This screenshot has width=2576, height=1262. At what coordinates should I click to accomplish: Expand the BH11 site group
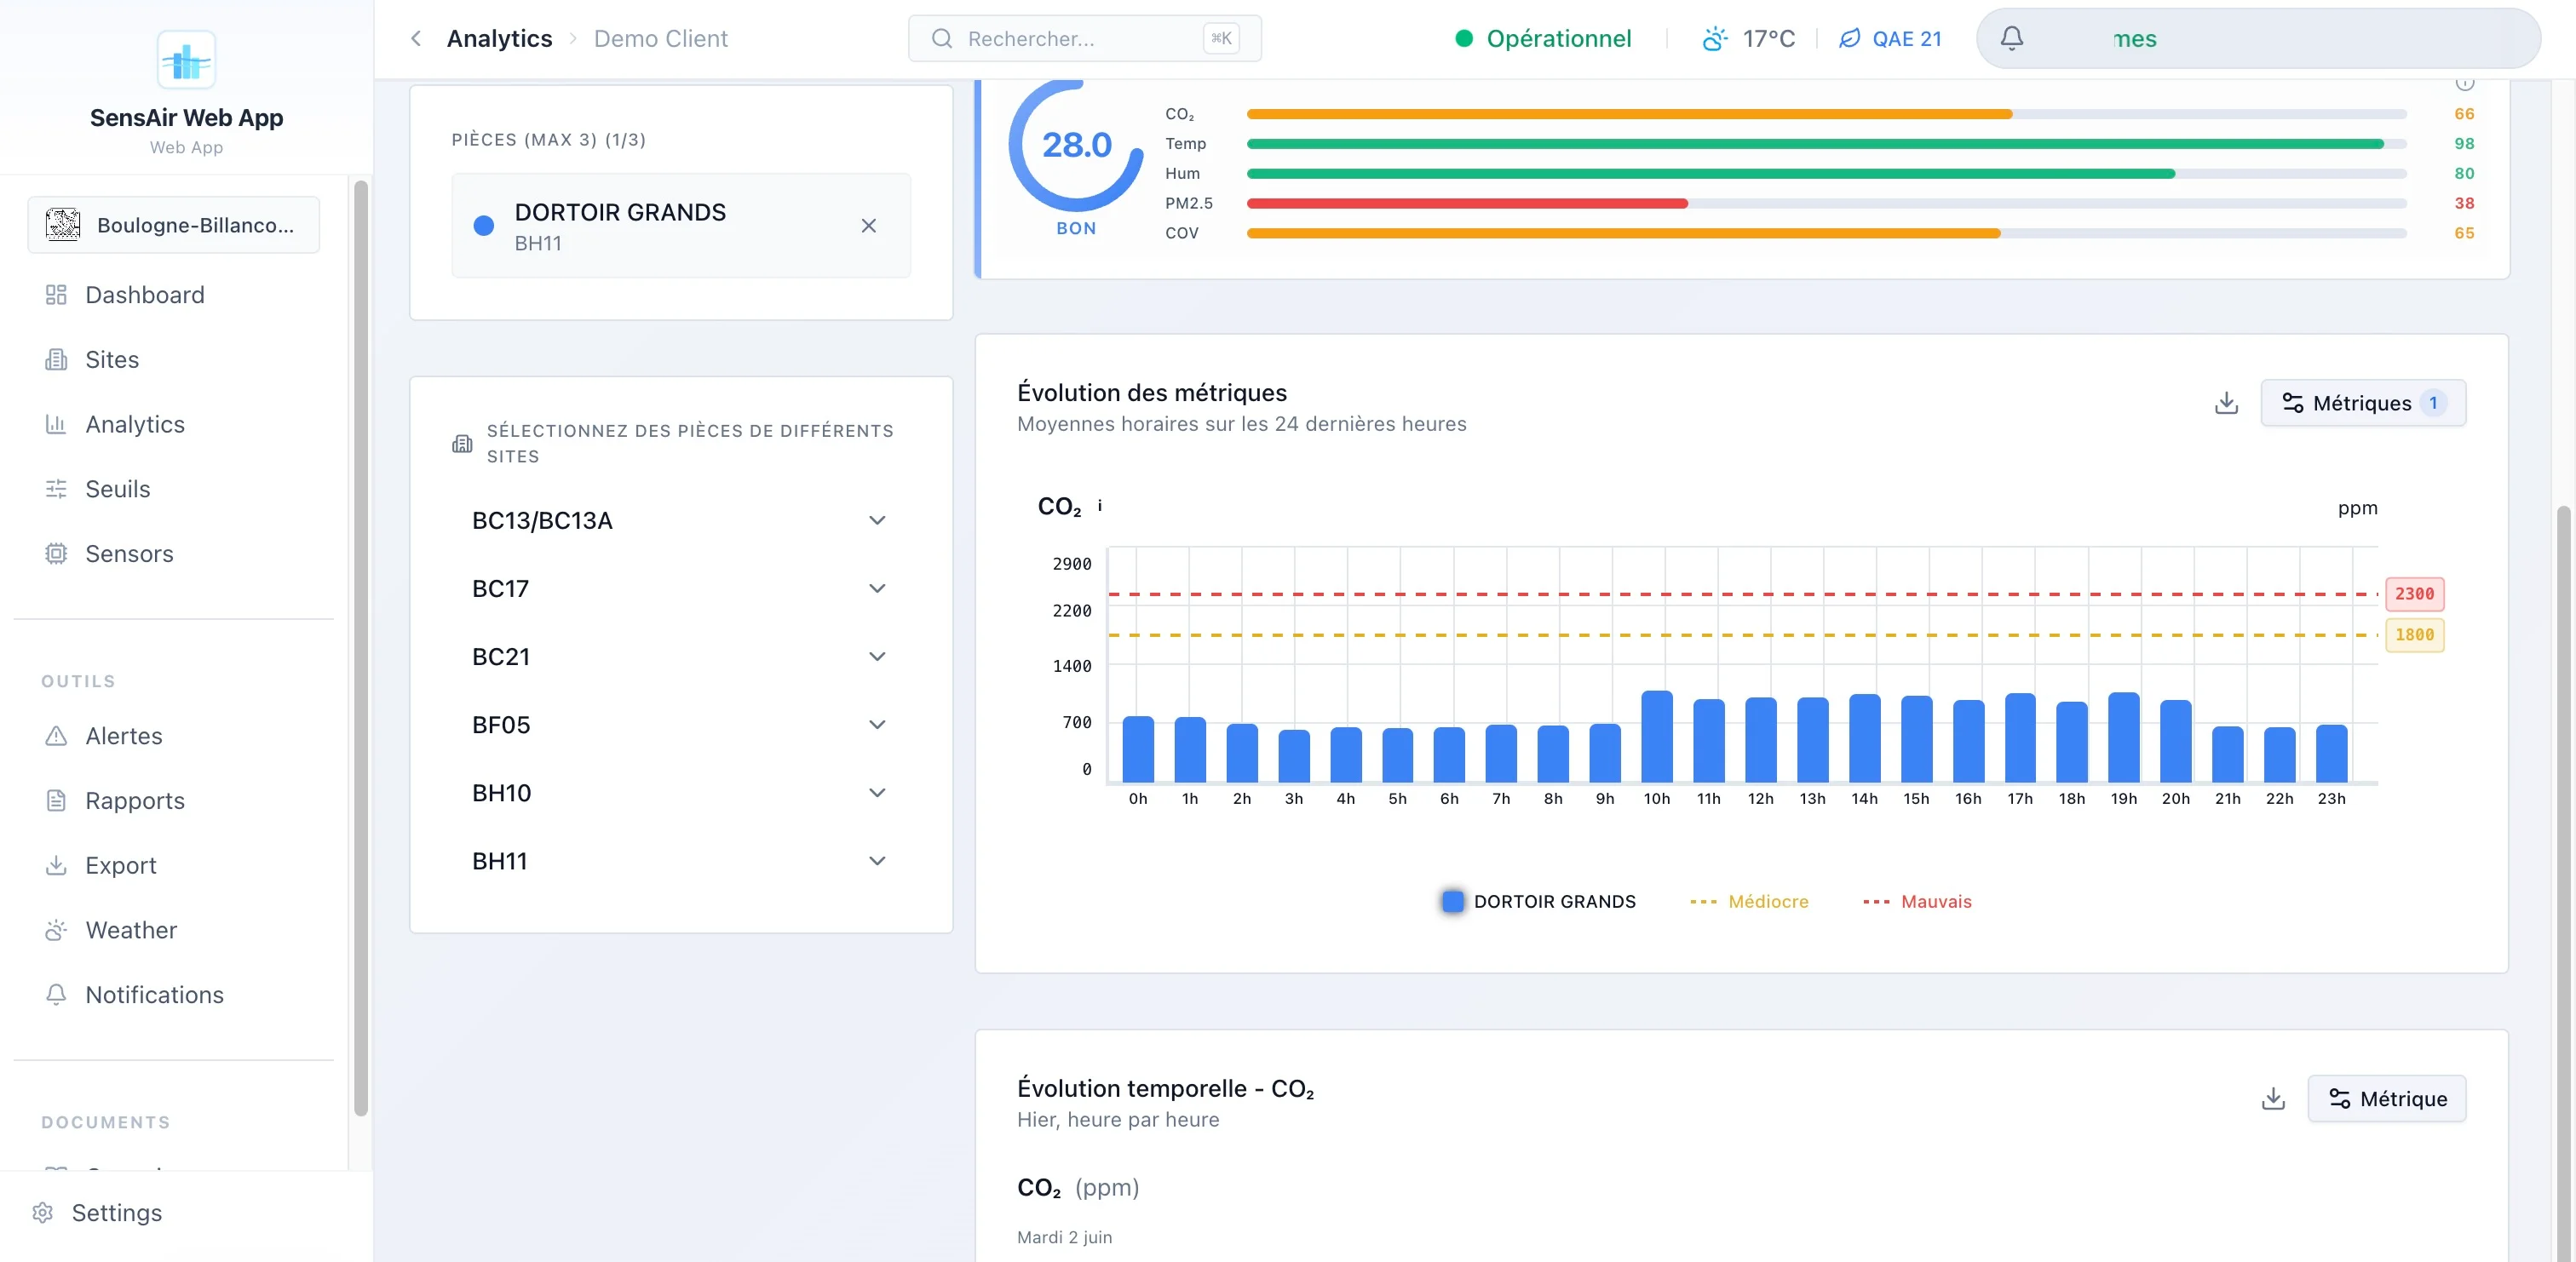tap(681, 861)
